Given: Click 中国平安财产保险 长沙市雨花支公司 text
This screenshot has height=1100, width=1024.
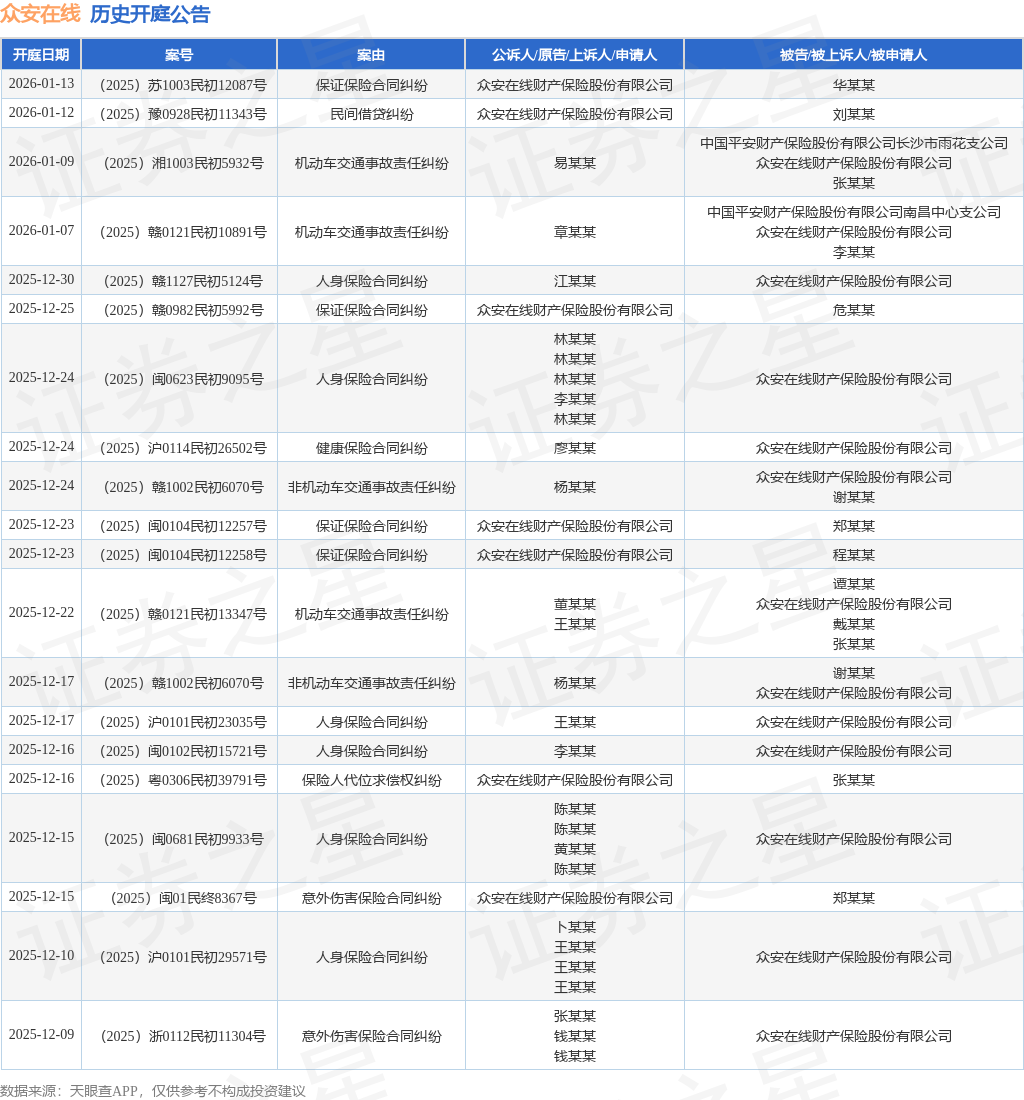Looking at the screenshot, I should pos(854,143).
